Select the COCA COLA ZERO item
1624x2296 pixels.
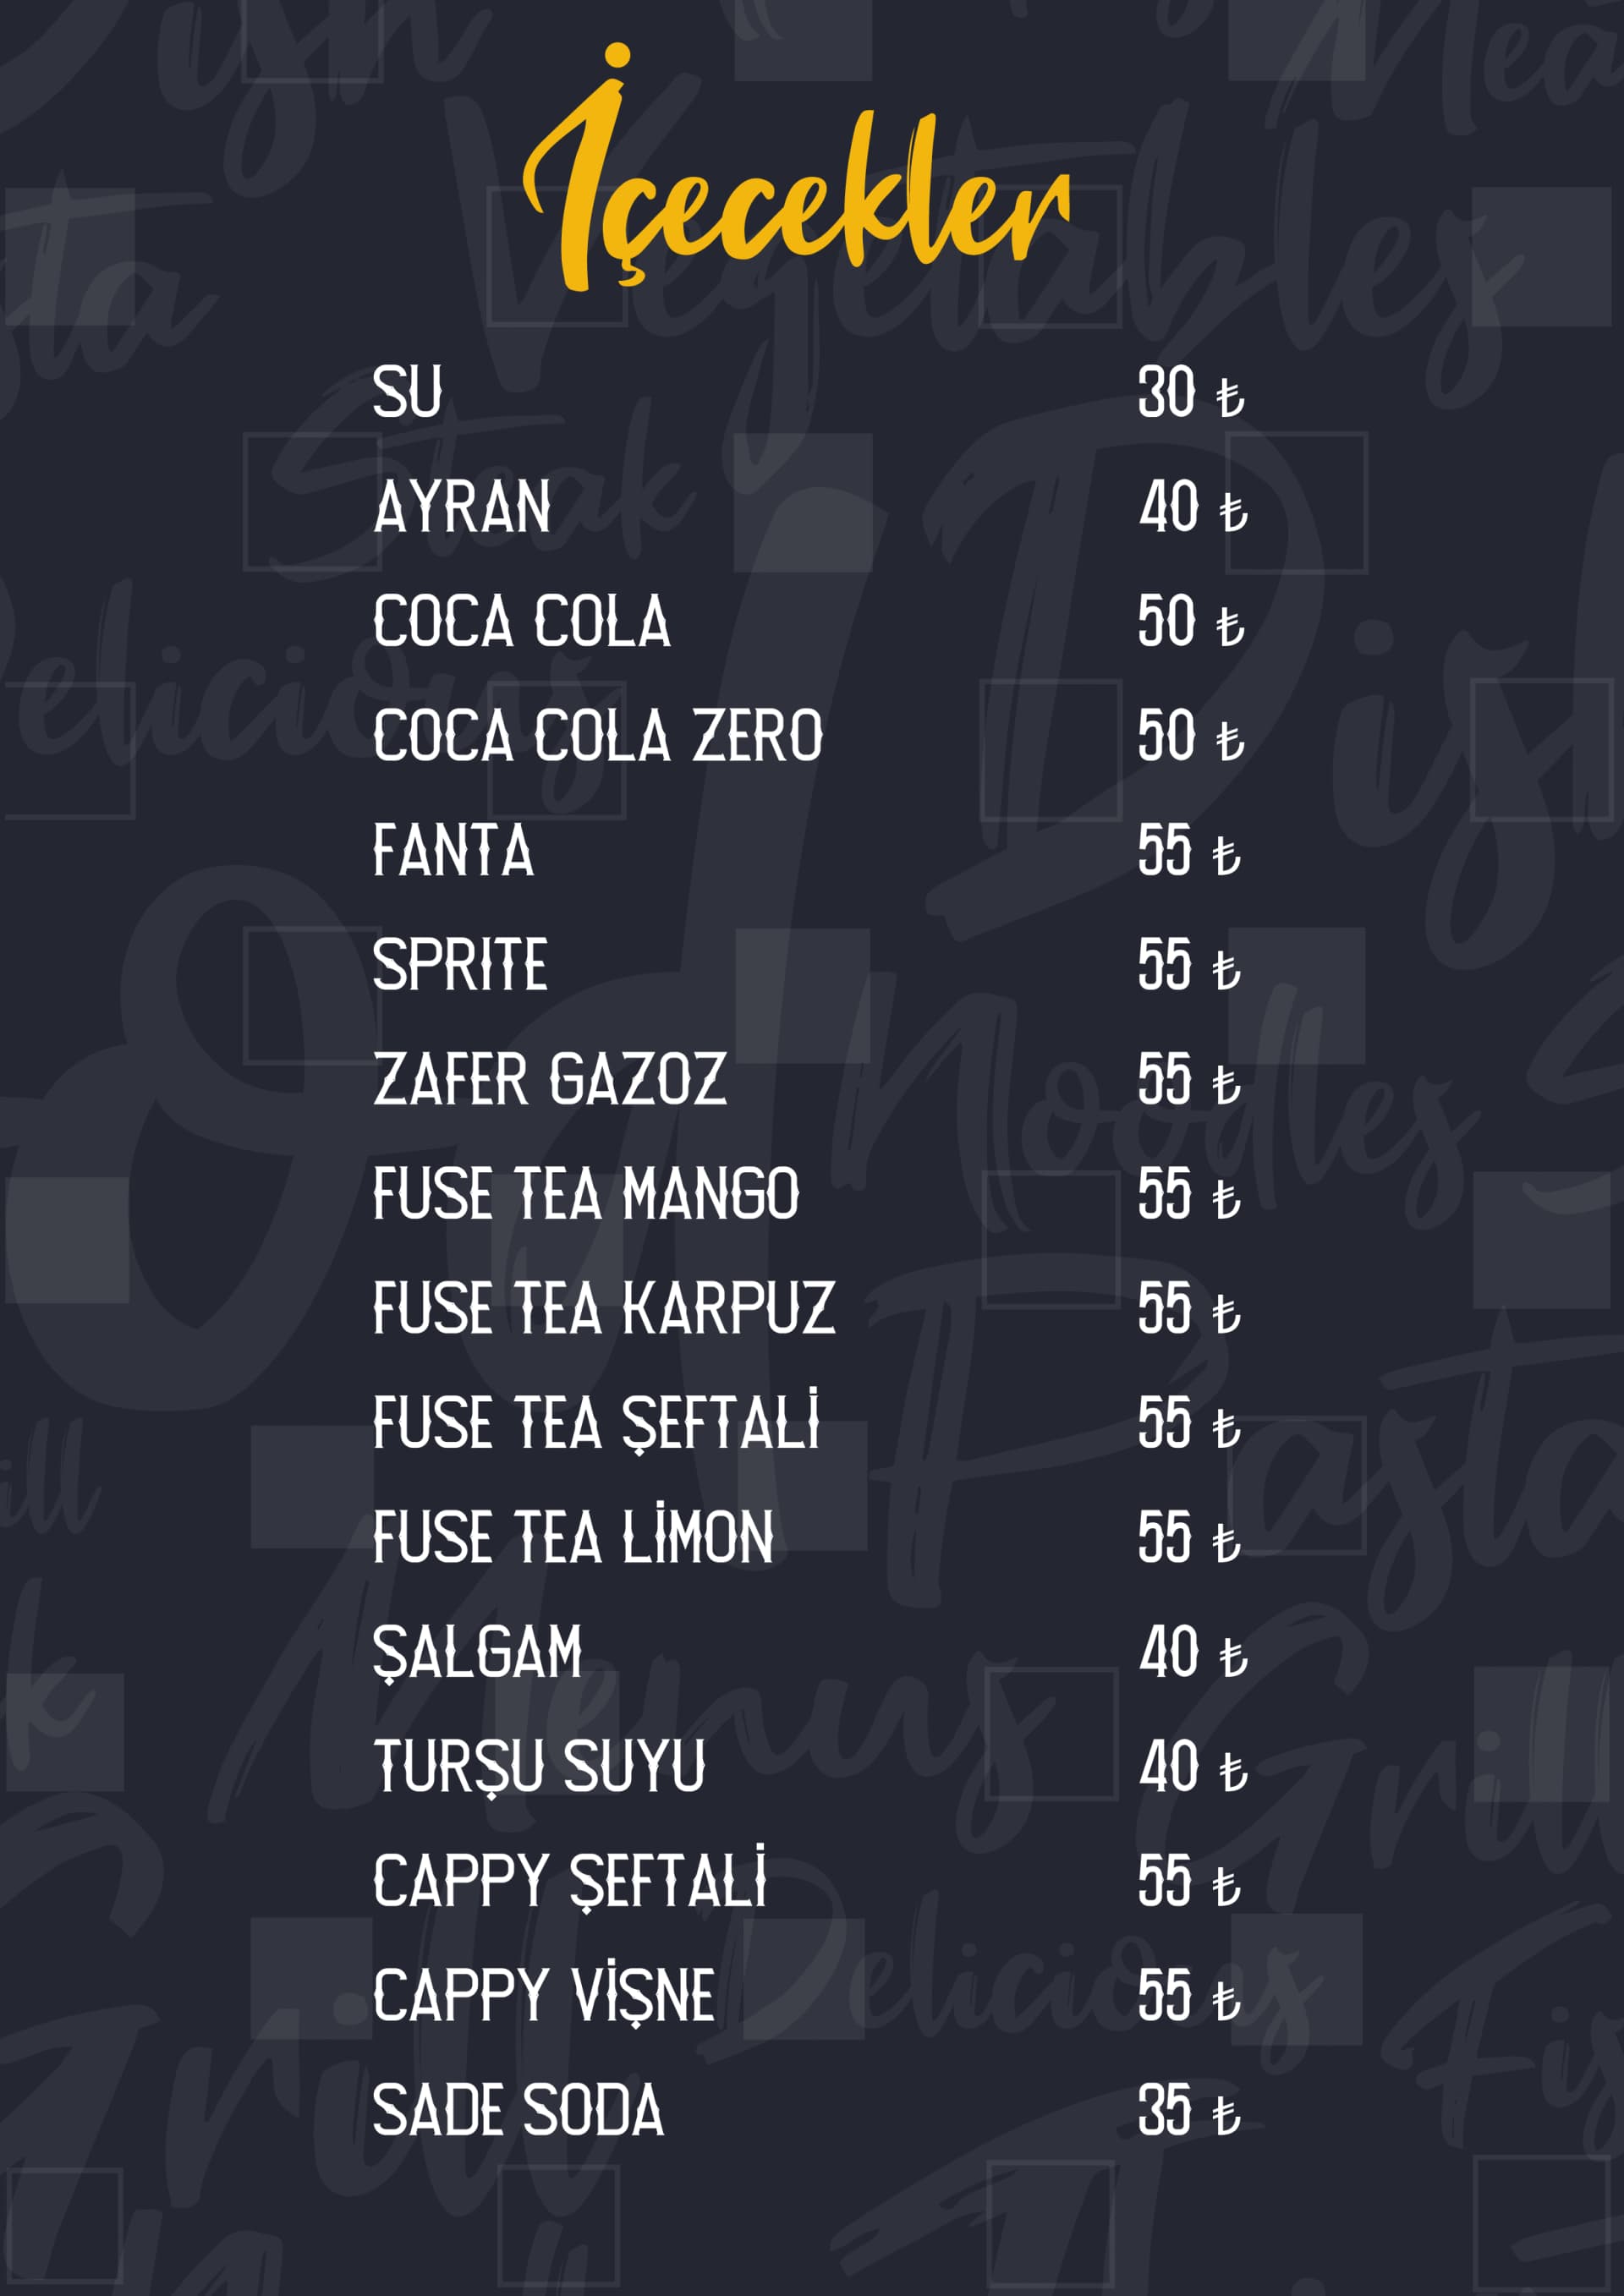(x=597, y=736)
